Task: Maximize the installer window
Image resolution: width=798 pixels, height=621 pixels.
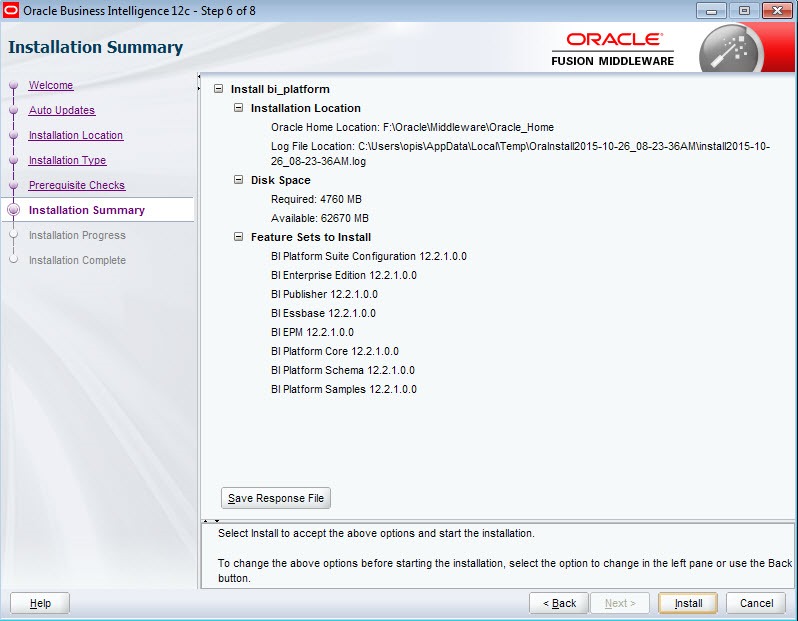Action: pos(744,11)
